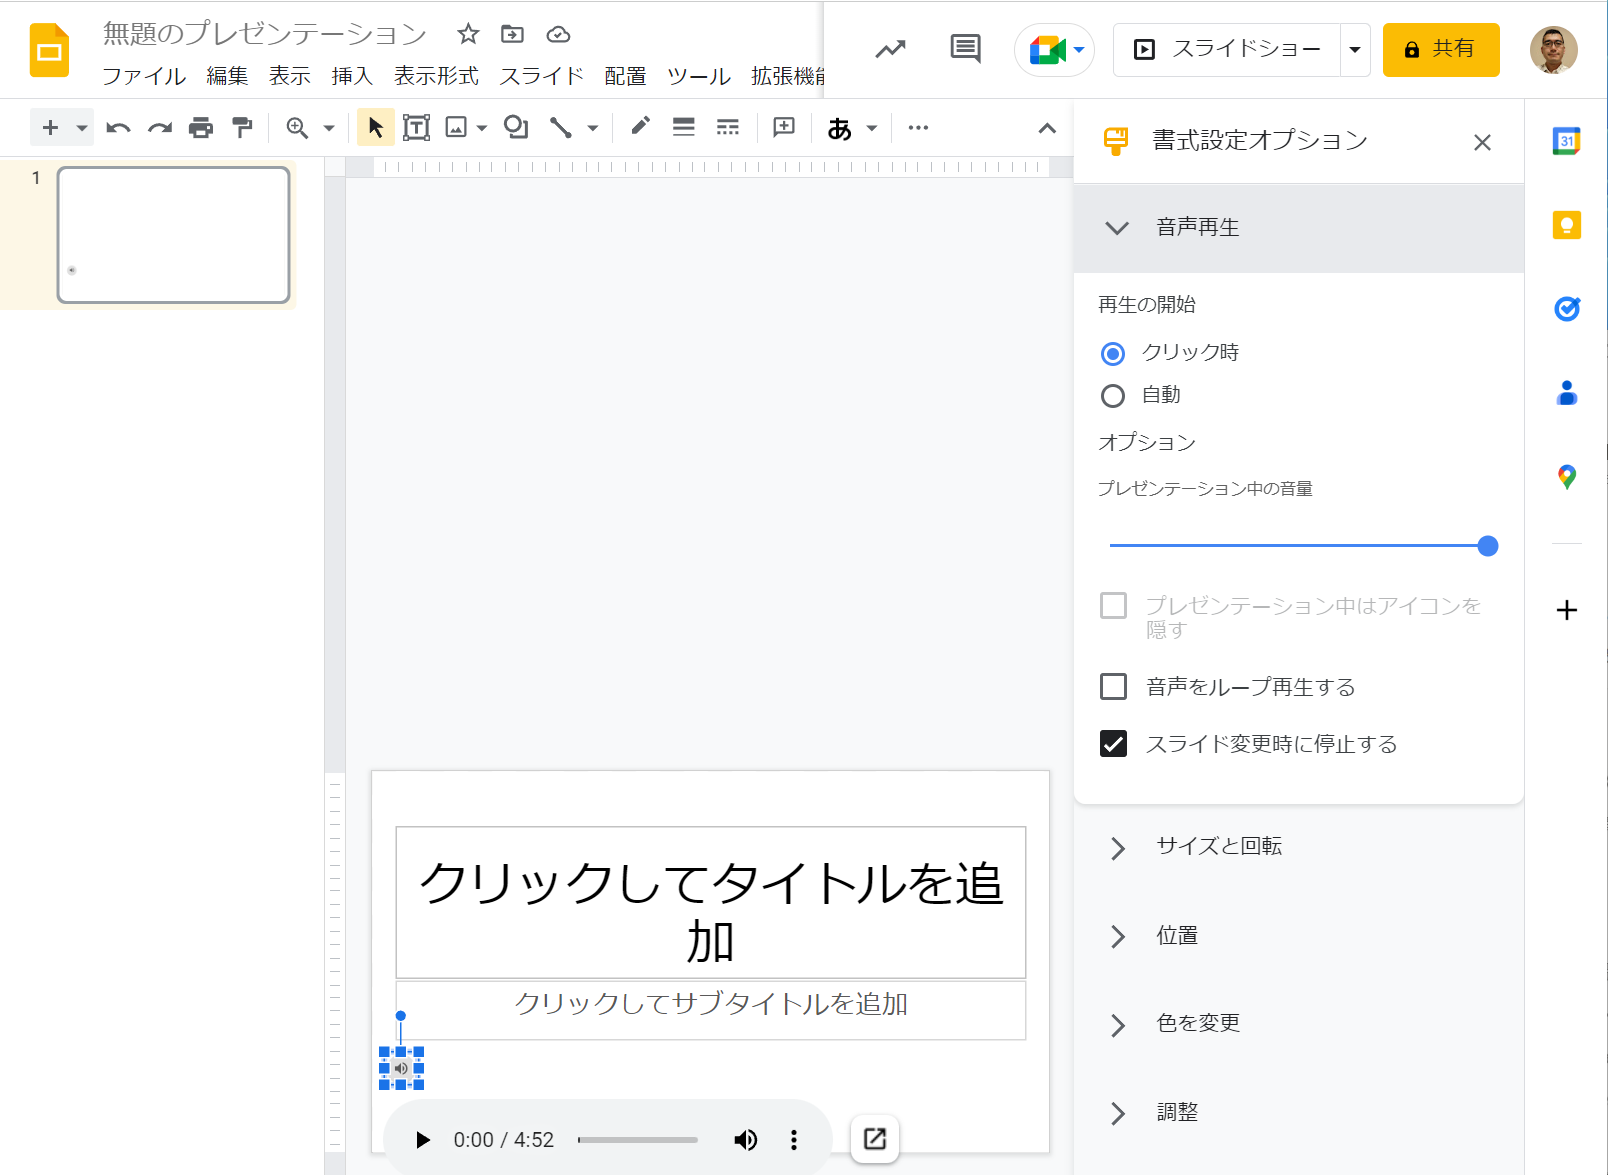Click the paint format tool
The image size is (1608, 1175).
point(242,127)
